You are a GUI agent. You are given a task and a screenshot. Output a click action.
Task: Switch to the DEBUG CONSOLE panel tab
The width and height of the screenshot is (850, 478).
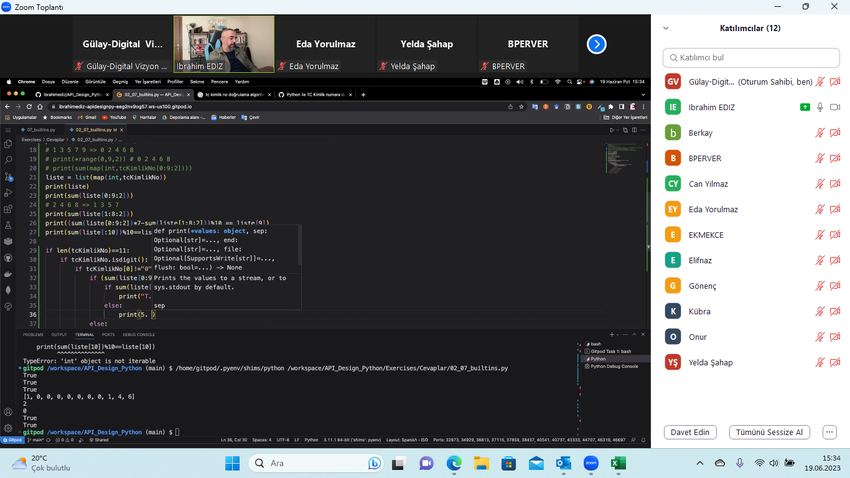[138, 335]
